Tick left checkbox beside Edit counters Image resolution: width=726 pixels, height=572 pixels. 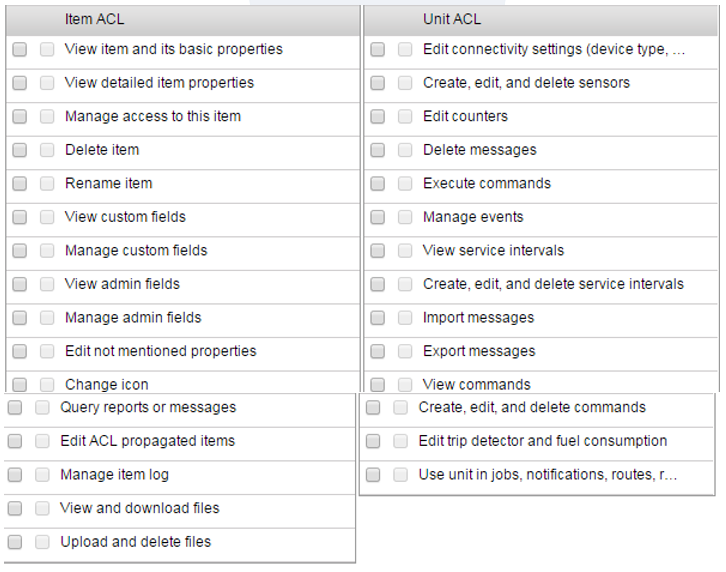[x=377, y=117]
